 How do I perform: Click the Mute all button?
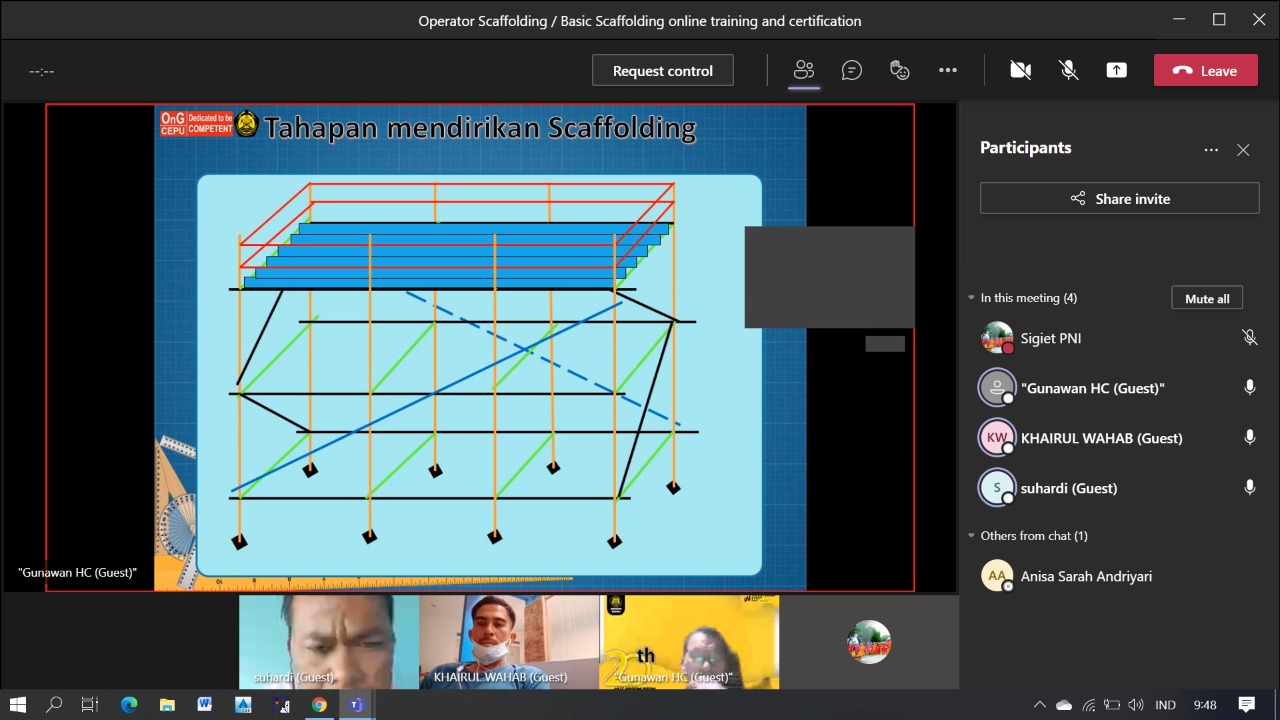pos(1207,298)
